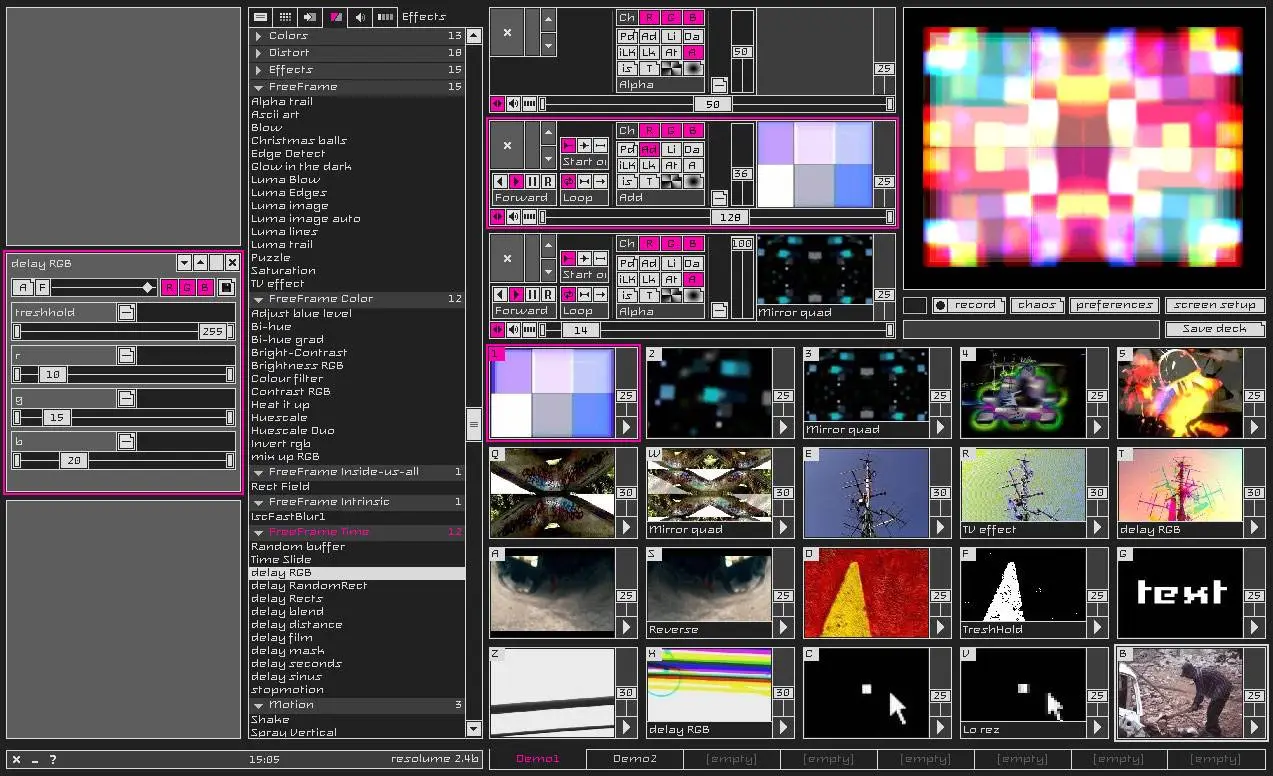Switch to the Demo2 deck tab

(x=634, y=759)
